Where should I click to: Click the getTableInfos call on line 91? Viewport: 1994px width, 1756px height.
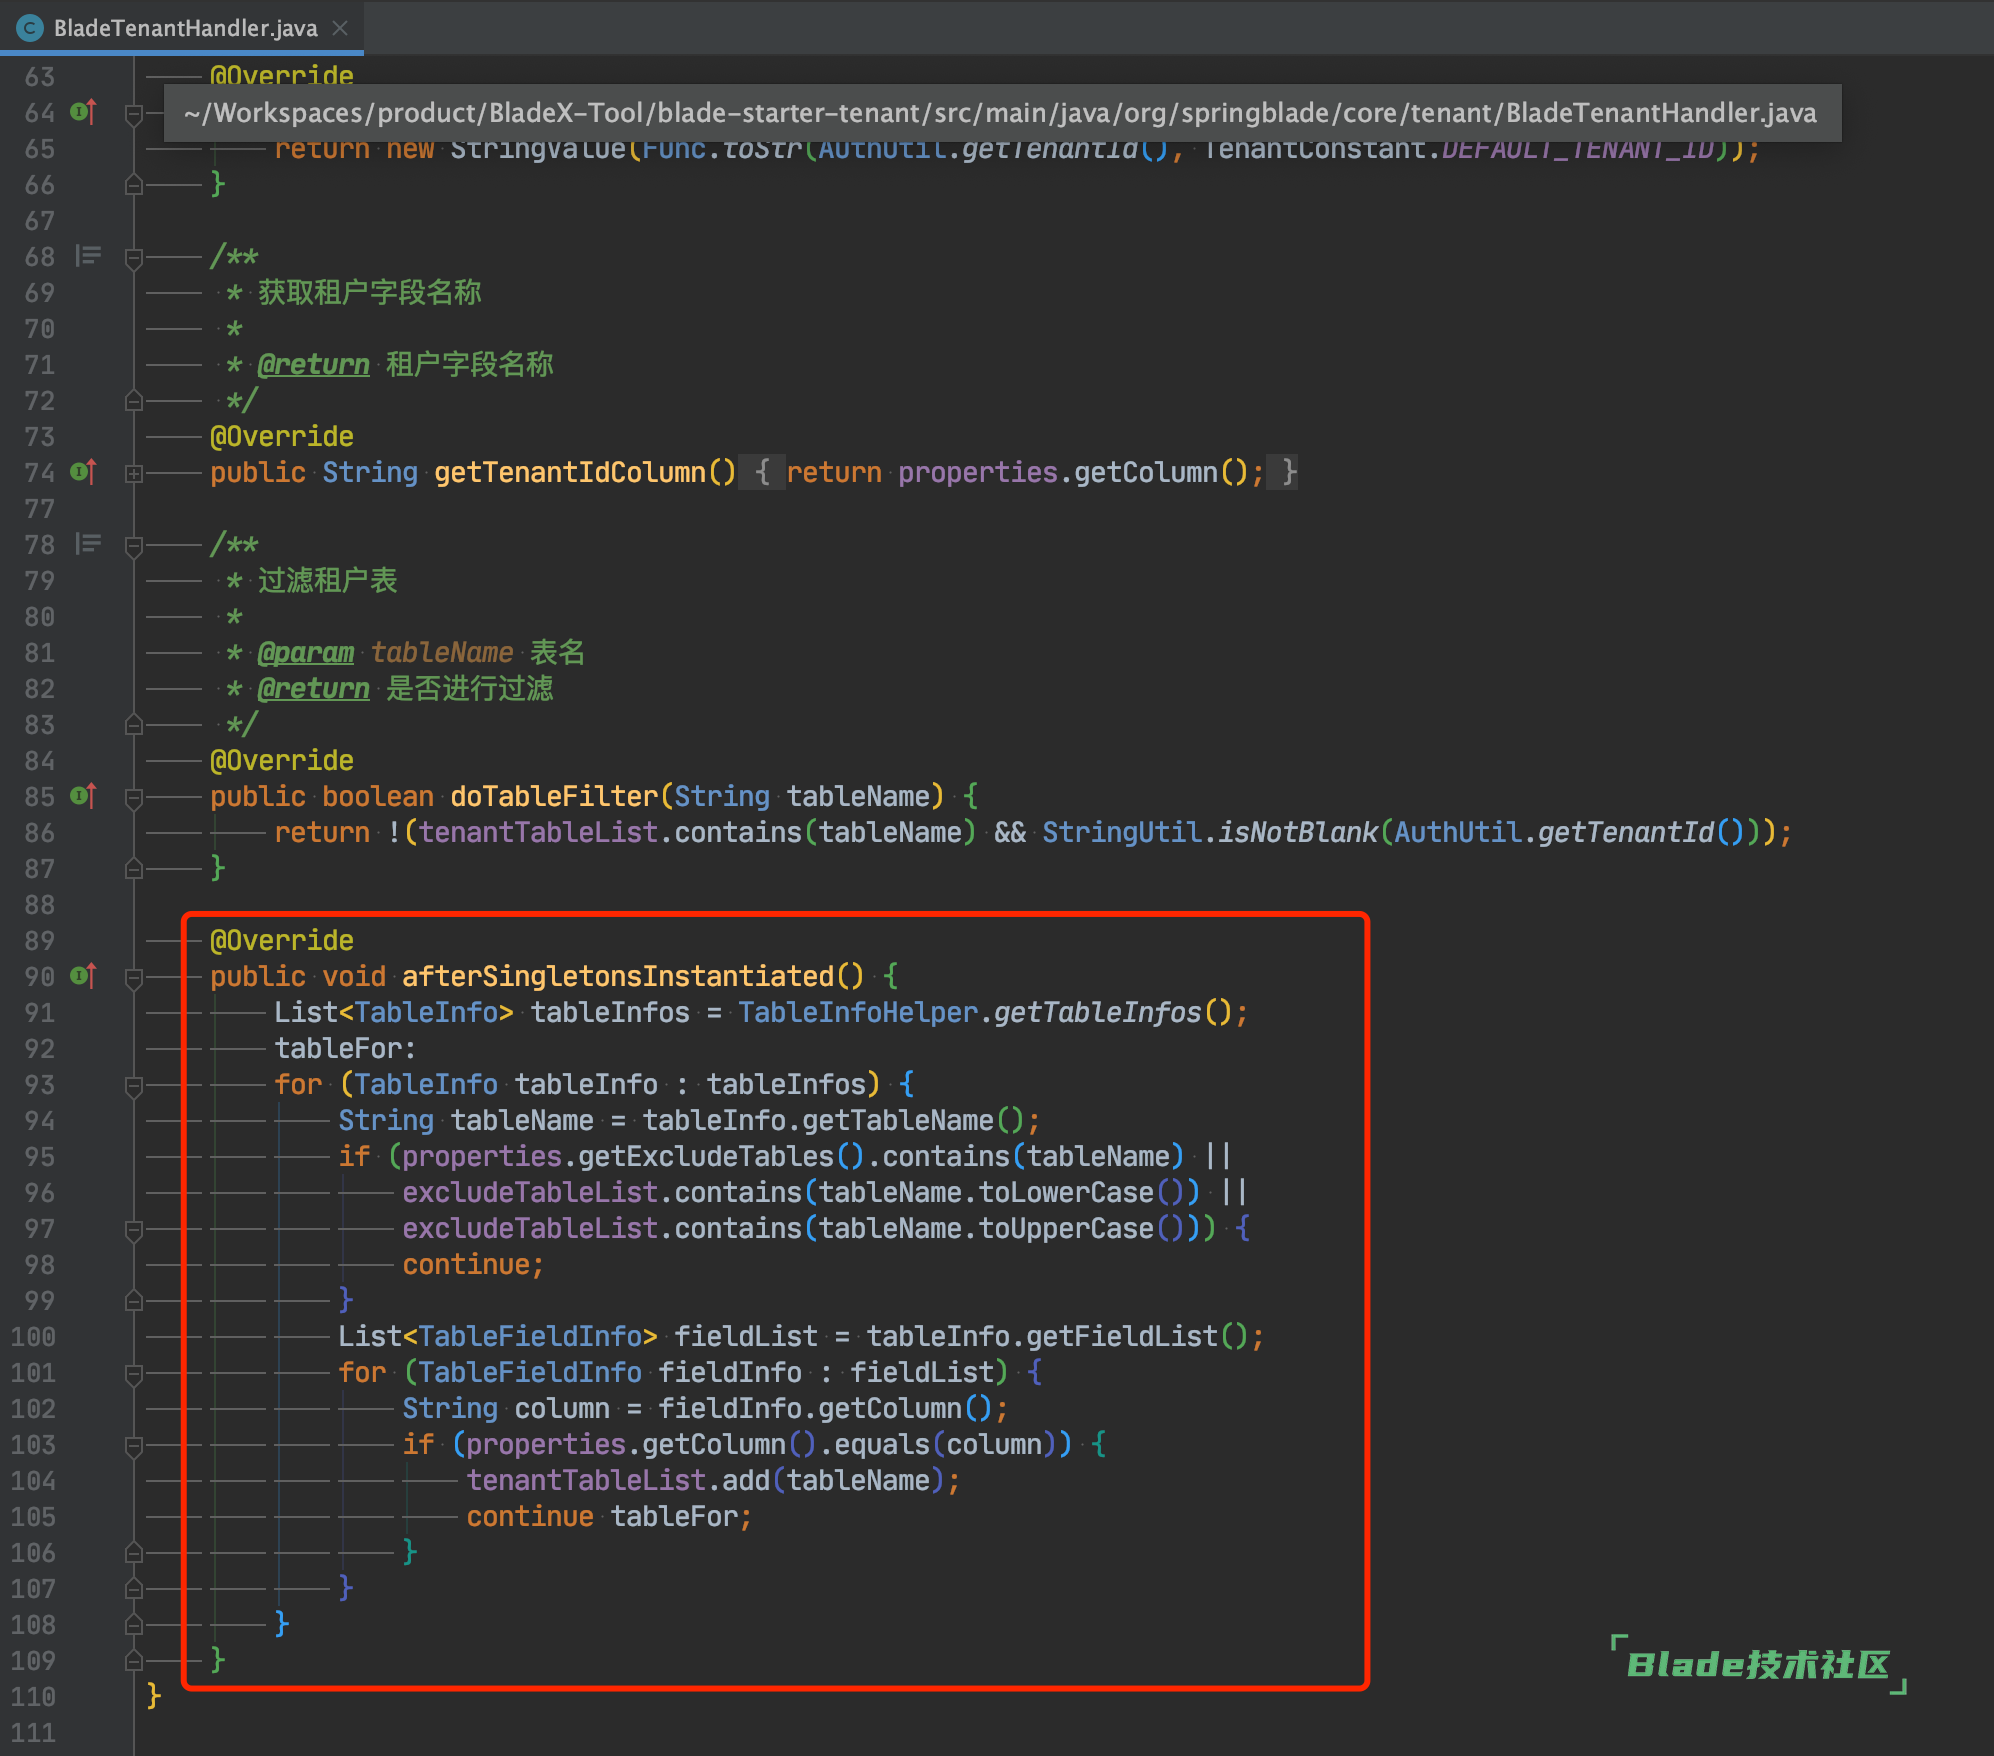point(1098,1013)
